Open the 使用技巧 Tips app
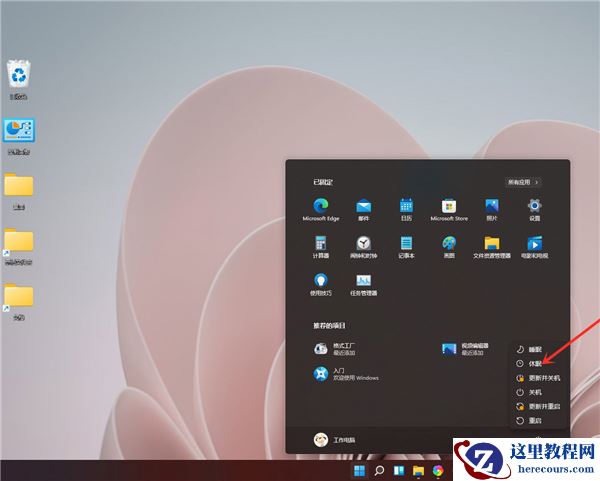This screenshot has height=481, width=600. 321,284
